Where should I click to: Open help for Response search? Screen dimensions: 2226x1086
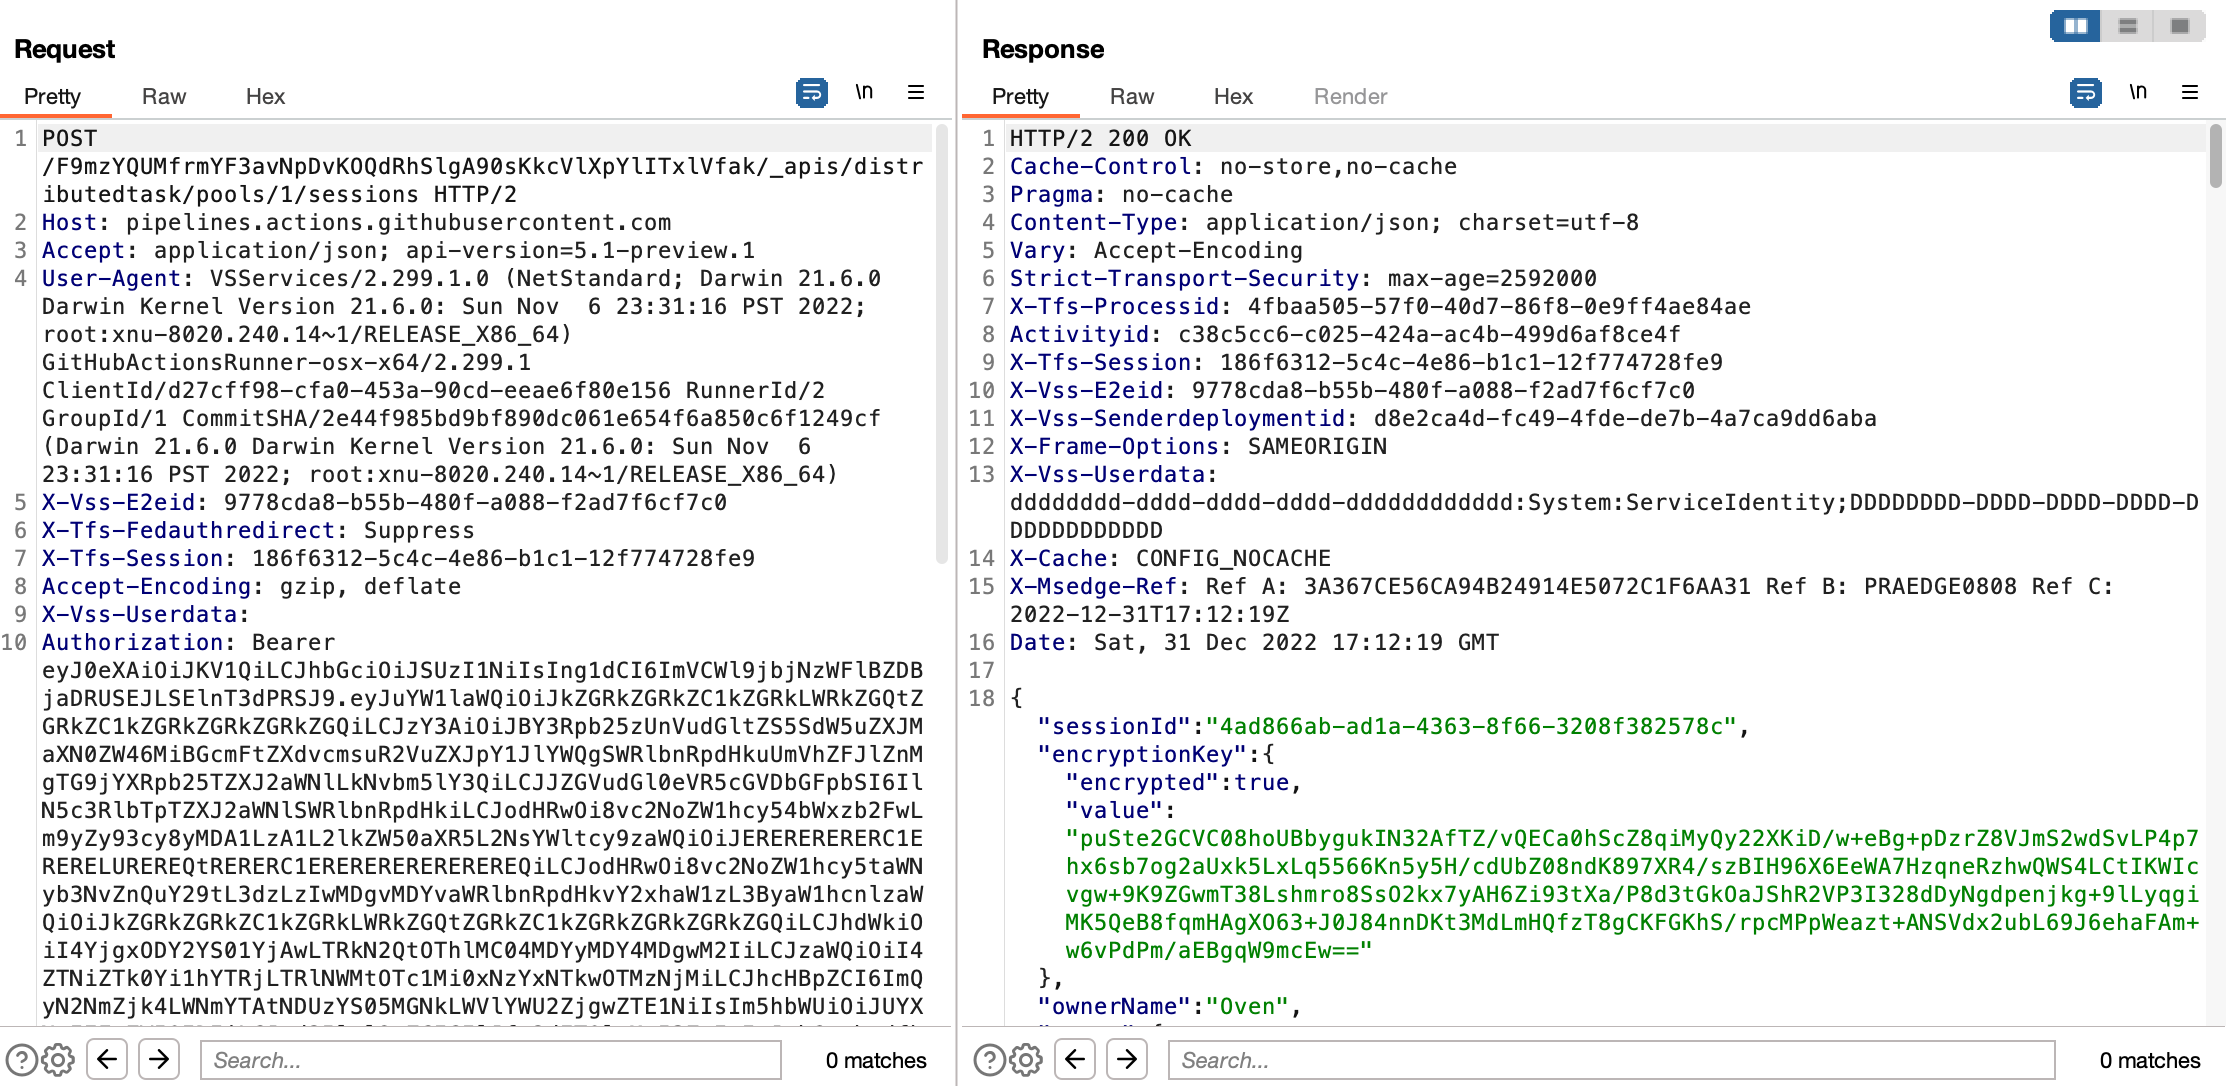990,1060
